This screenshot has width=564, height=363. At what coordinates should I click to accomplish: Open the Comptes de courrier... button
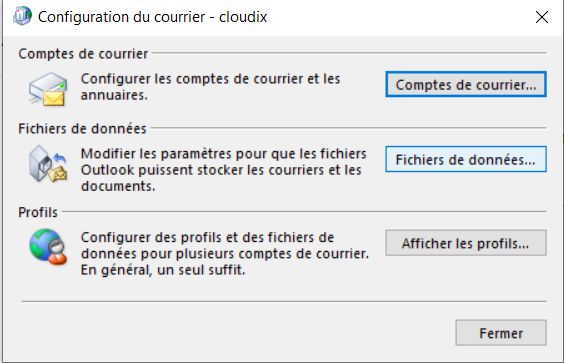[466, 84]
